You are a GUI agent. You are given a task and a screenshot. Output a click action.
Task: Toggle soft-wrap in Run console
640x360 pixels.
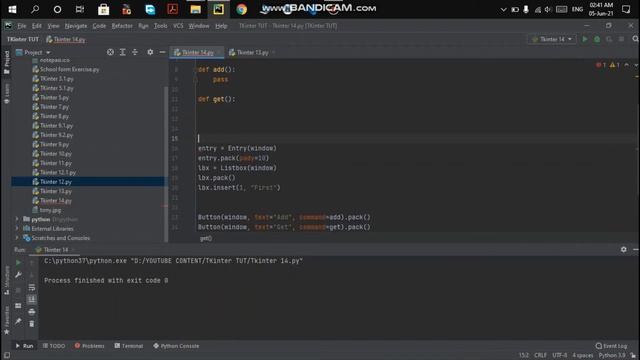click(x=32, y=287)
